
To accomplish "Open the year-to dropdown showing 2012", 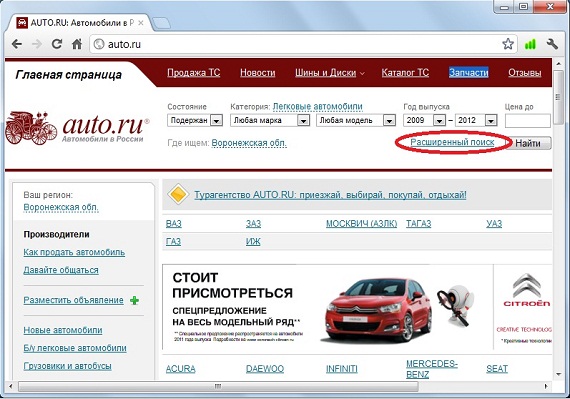I will pyautogui.click(x=476, y=120).
